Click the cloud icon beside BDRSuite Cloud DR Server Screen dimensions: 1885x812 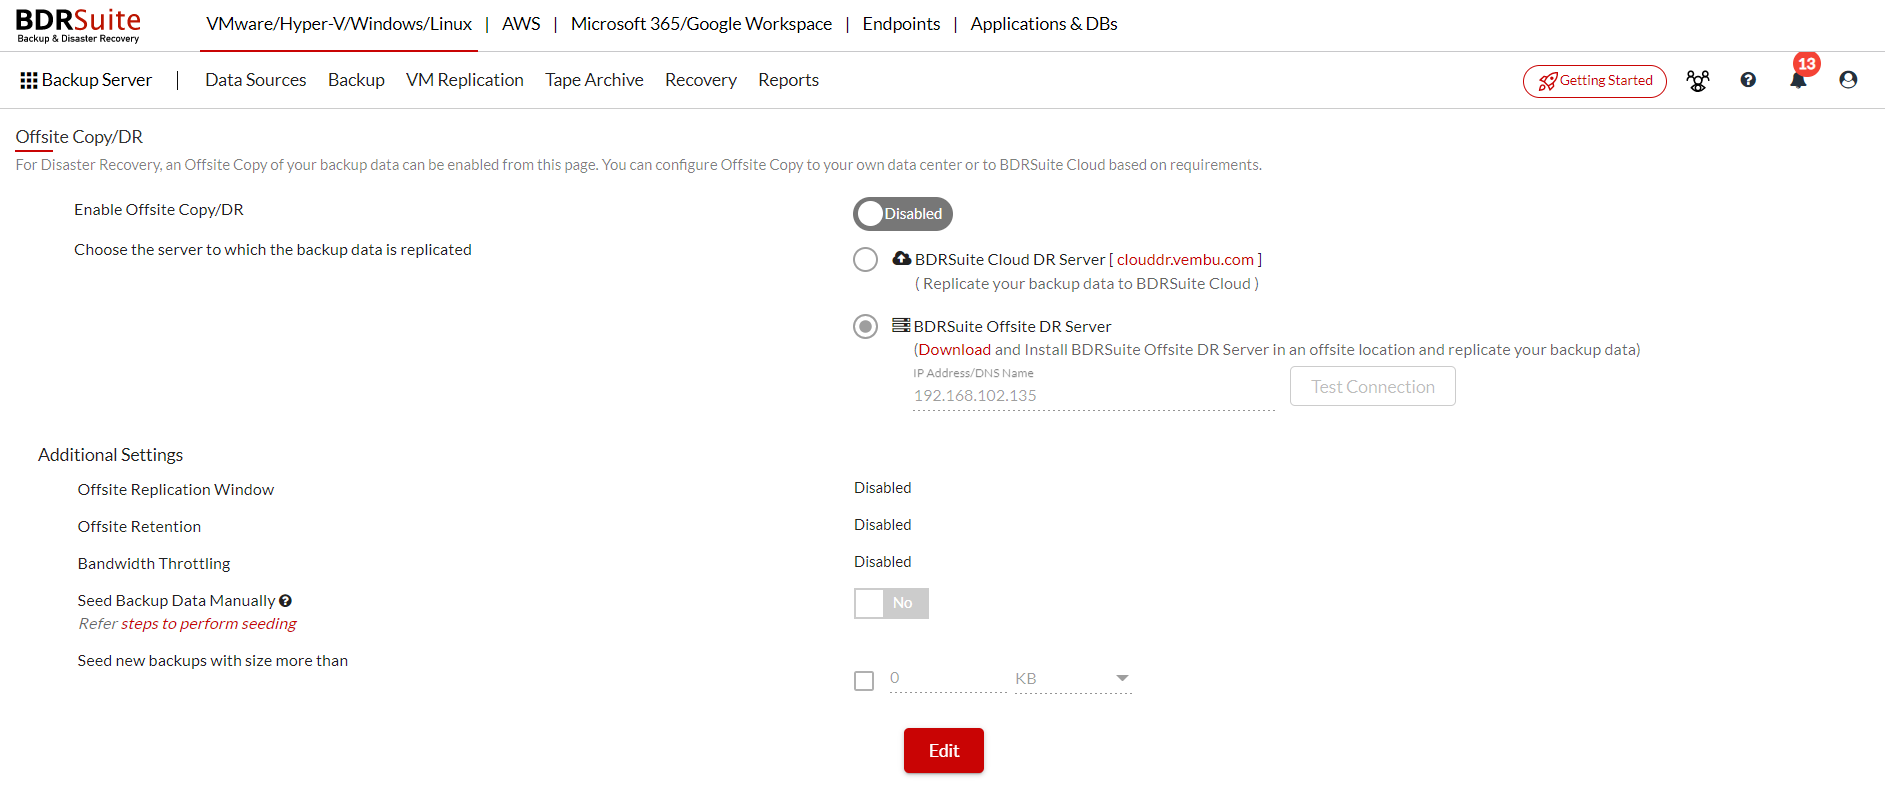coord(902,258)
